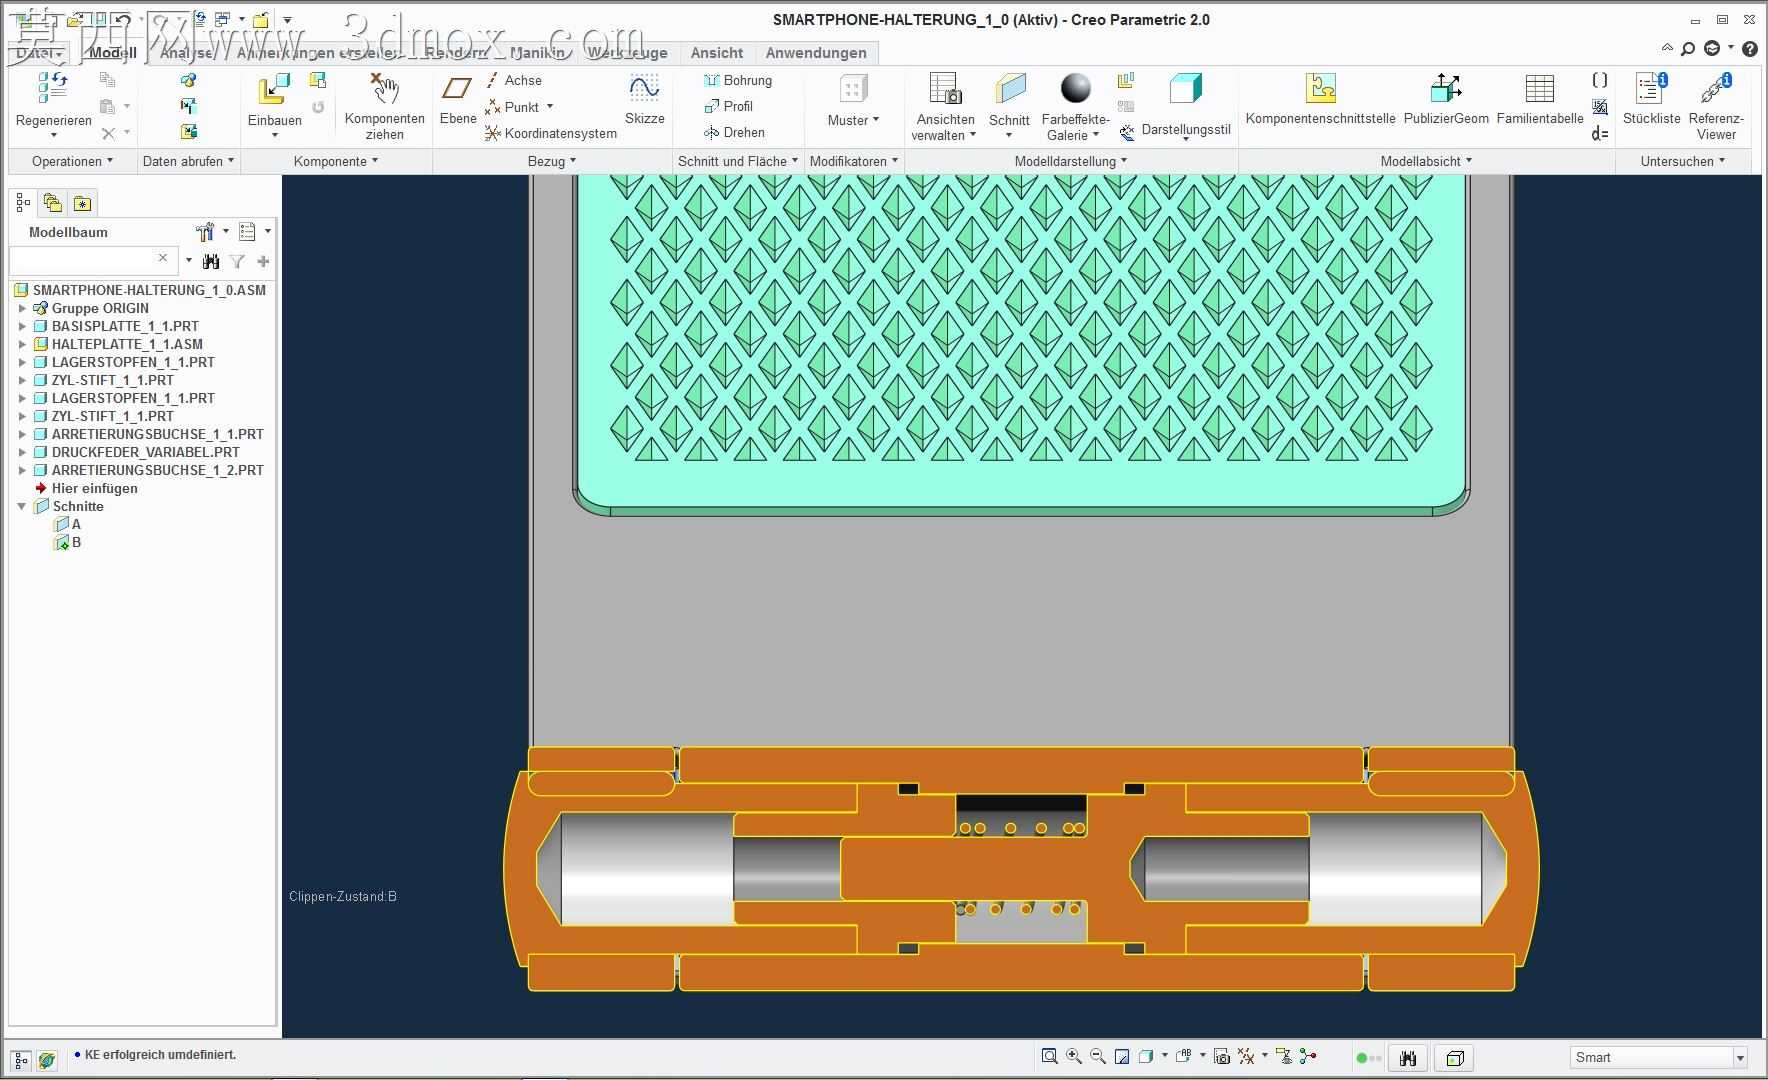The height and width of the screenshot is (1080, 1768).
Task: Open the Smart selection filter dropdown
Action: pyautogui.click(x=1740, y=1058)
